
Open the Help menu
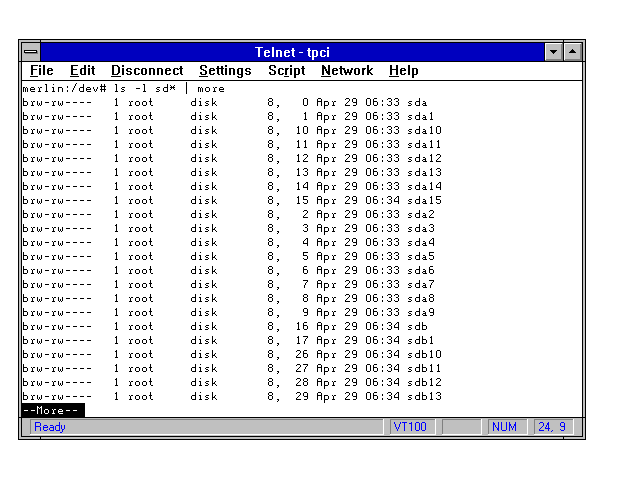tap(403, 71)
